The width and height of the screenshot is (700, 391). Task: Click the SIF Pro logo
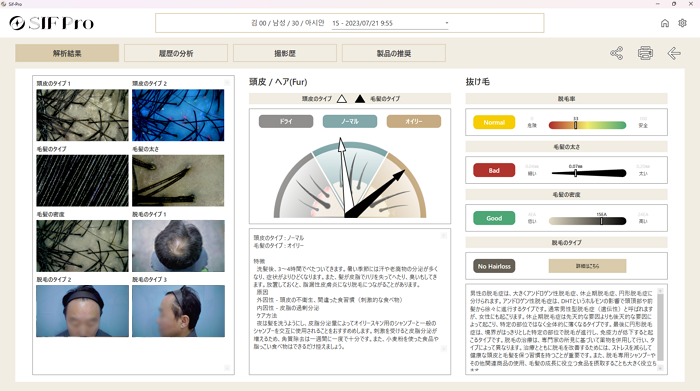point(52,23)
